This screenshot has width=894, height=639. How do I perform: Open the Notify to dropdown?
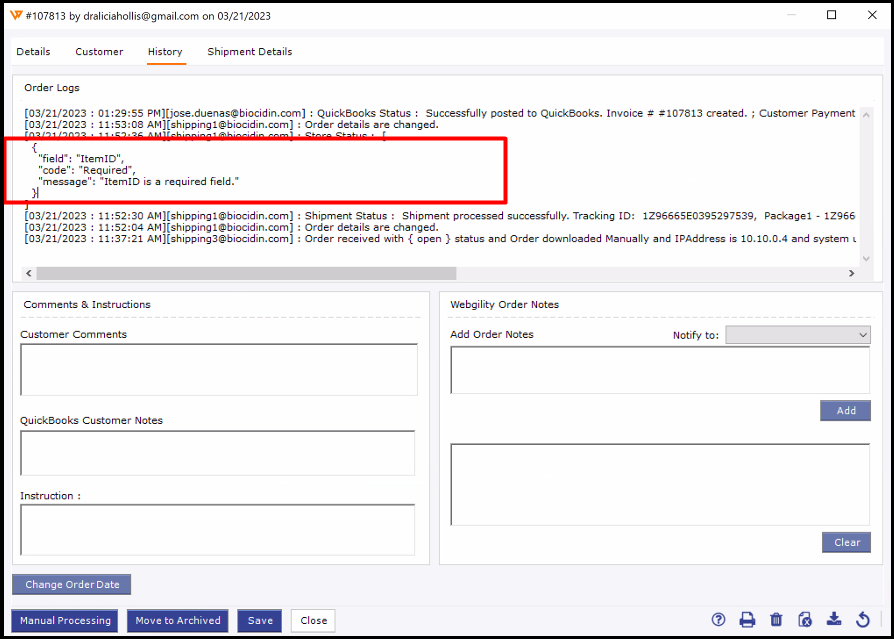click(797, 335)
